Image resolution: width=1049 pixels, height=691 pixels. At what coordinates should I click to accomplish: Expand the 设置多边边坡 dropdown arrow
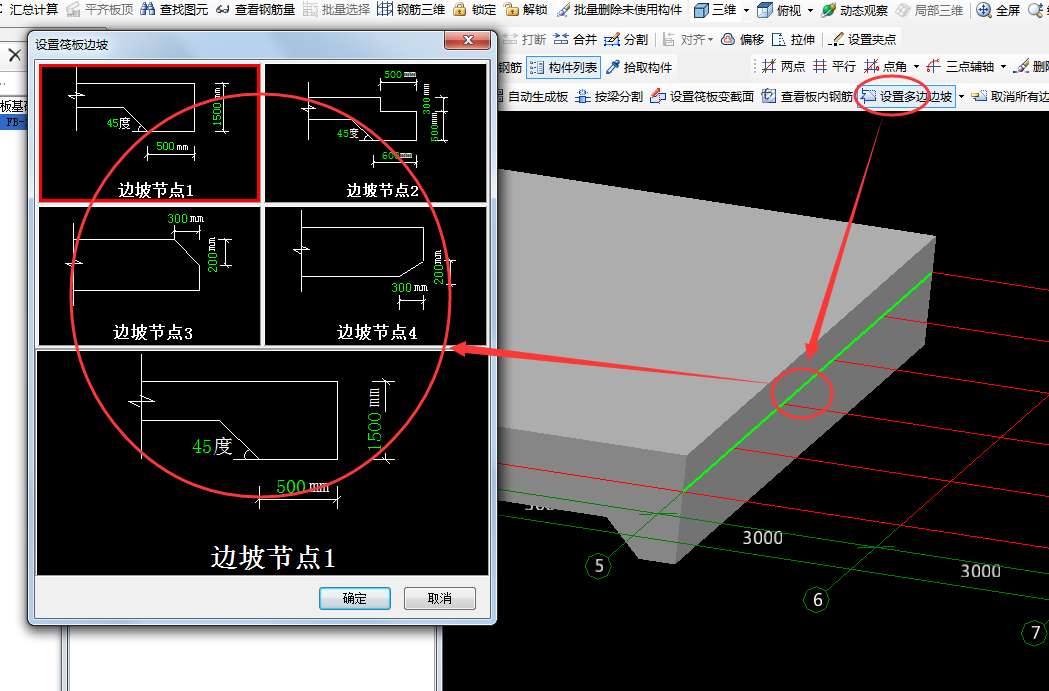(x=961, y=97)
